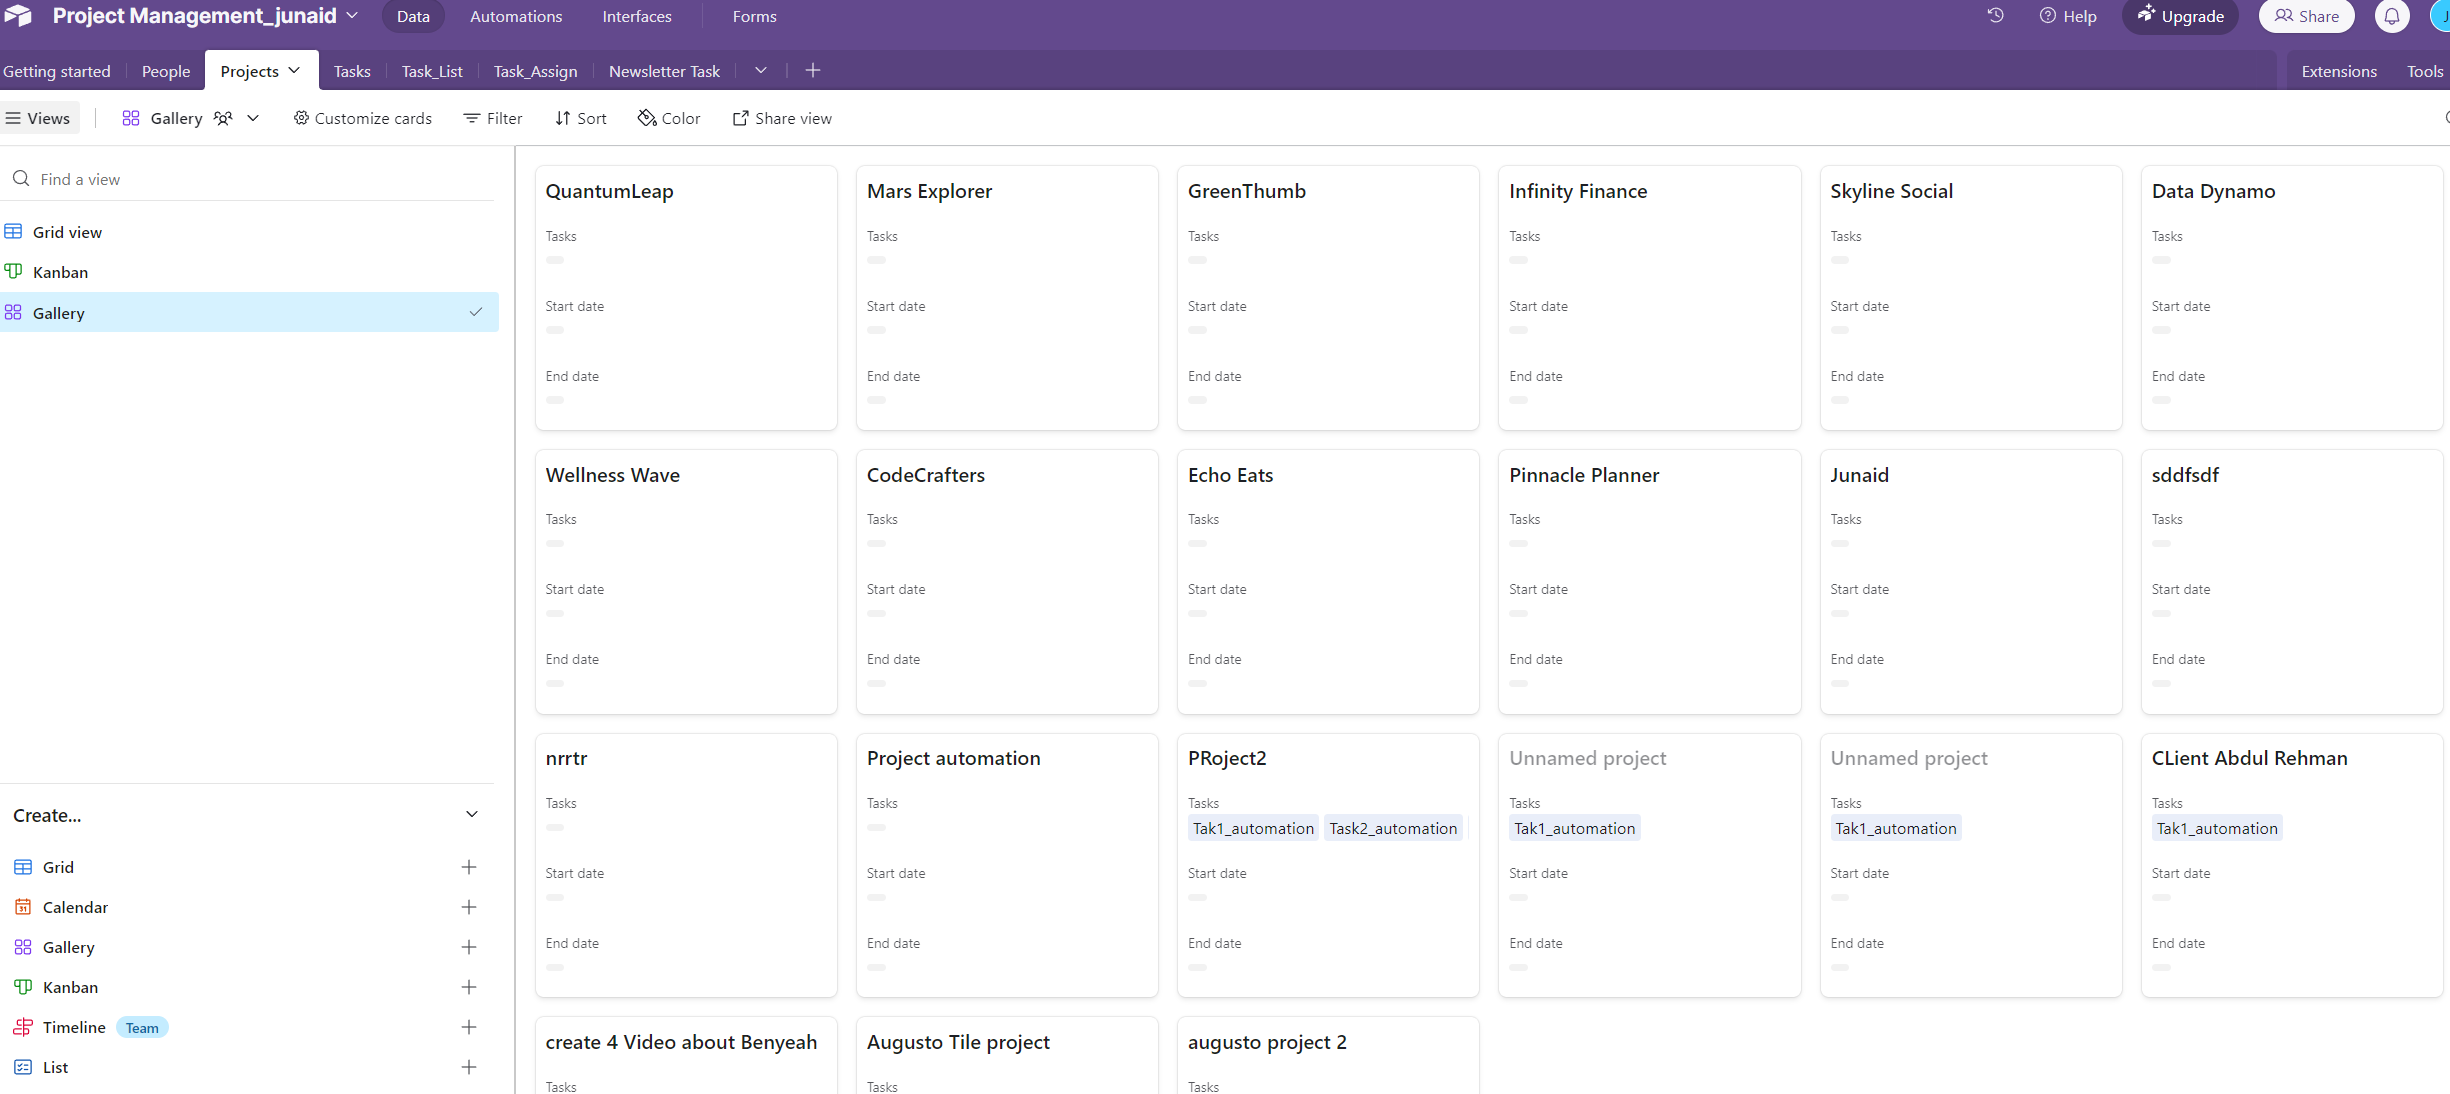Add a new Grid view with plus
The height and width of the screenshot is (1094, 2450).
468,867
